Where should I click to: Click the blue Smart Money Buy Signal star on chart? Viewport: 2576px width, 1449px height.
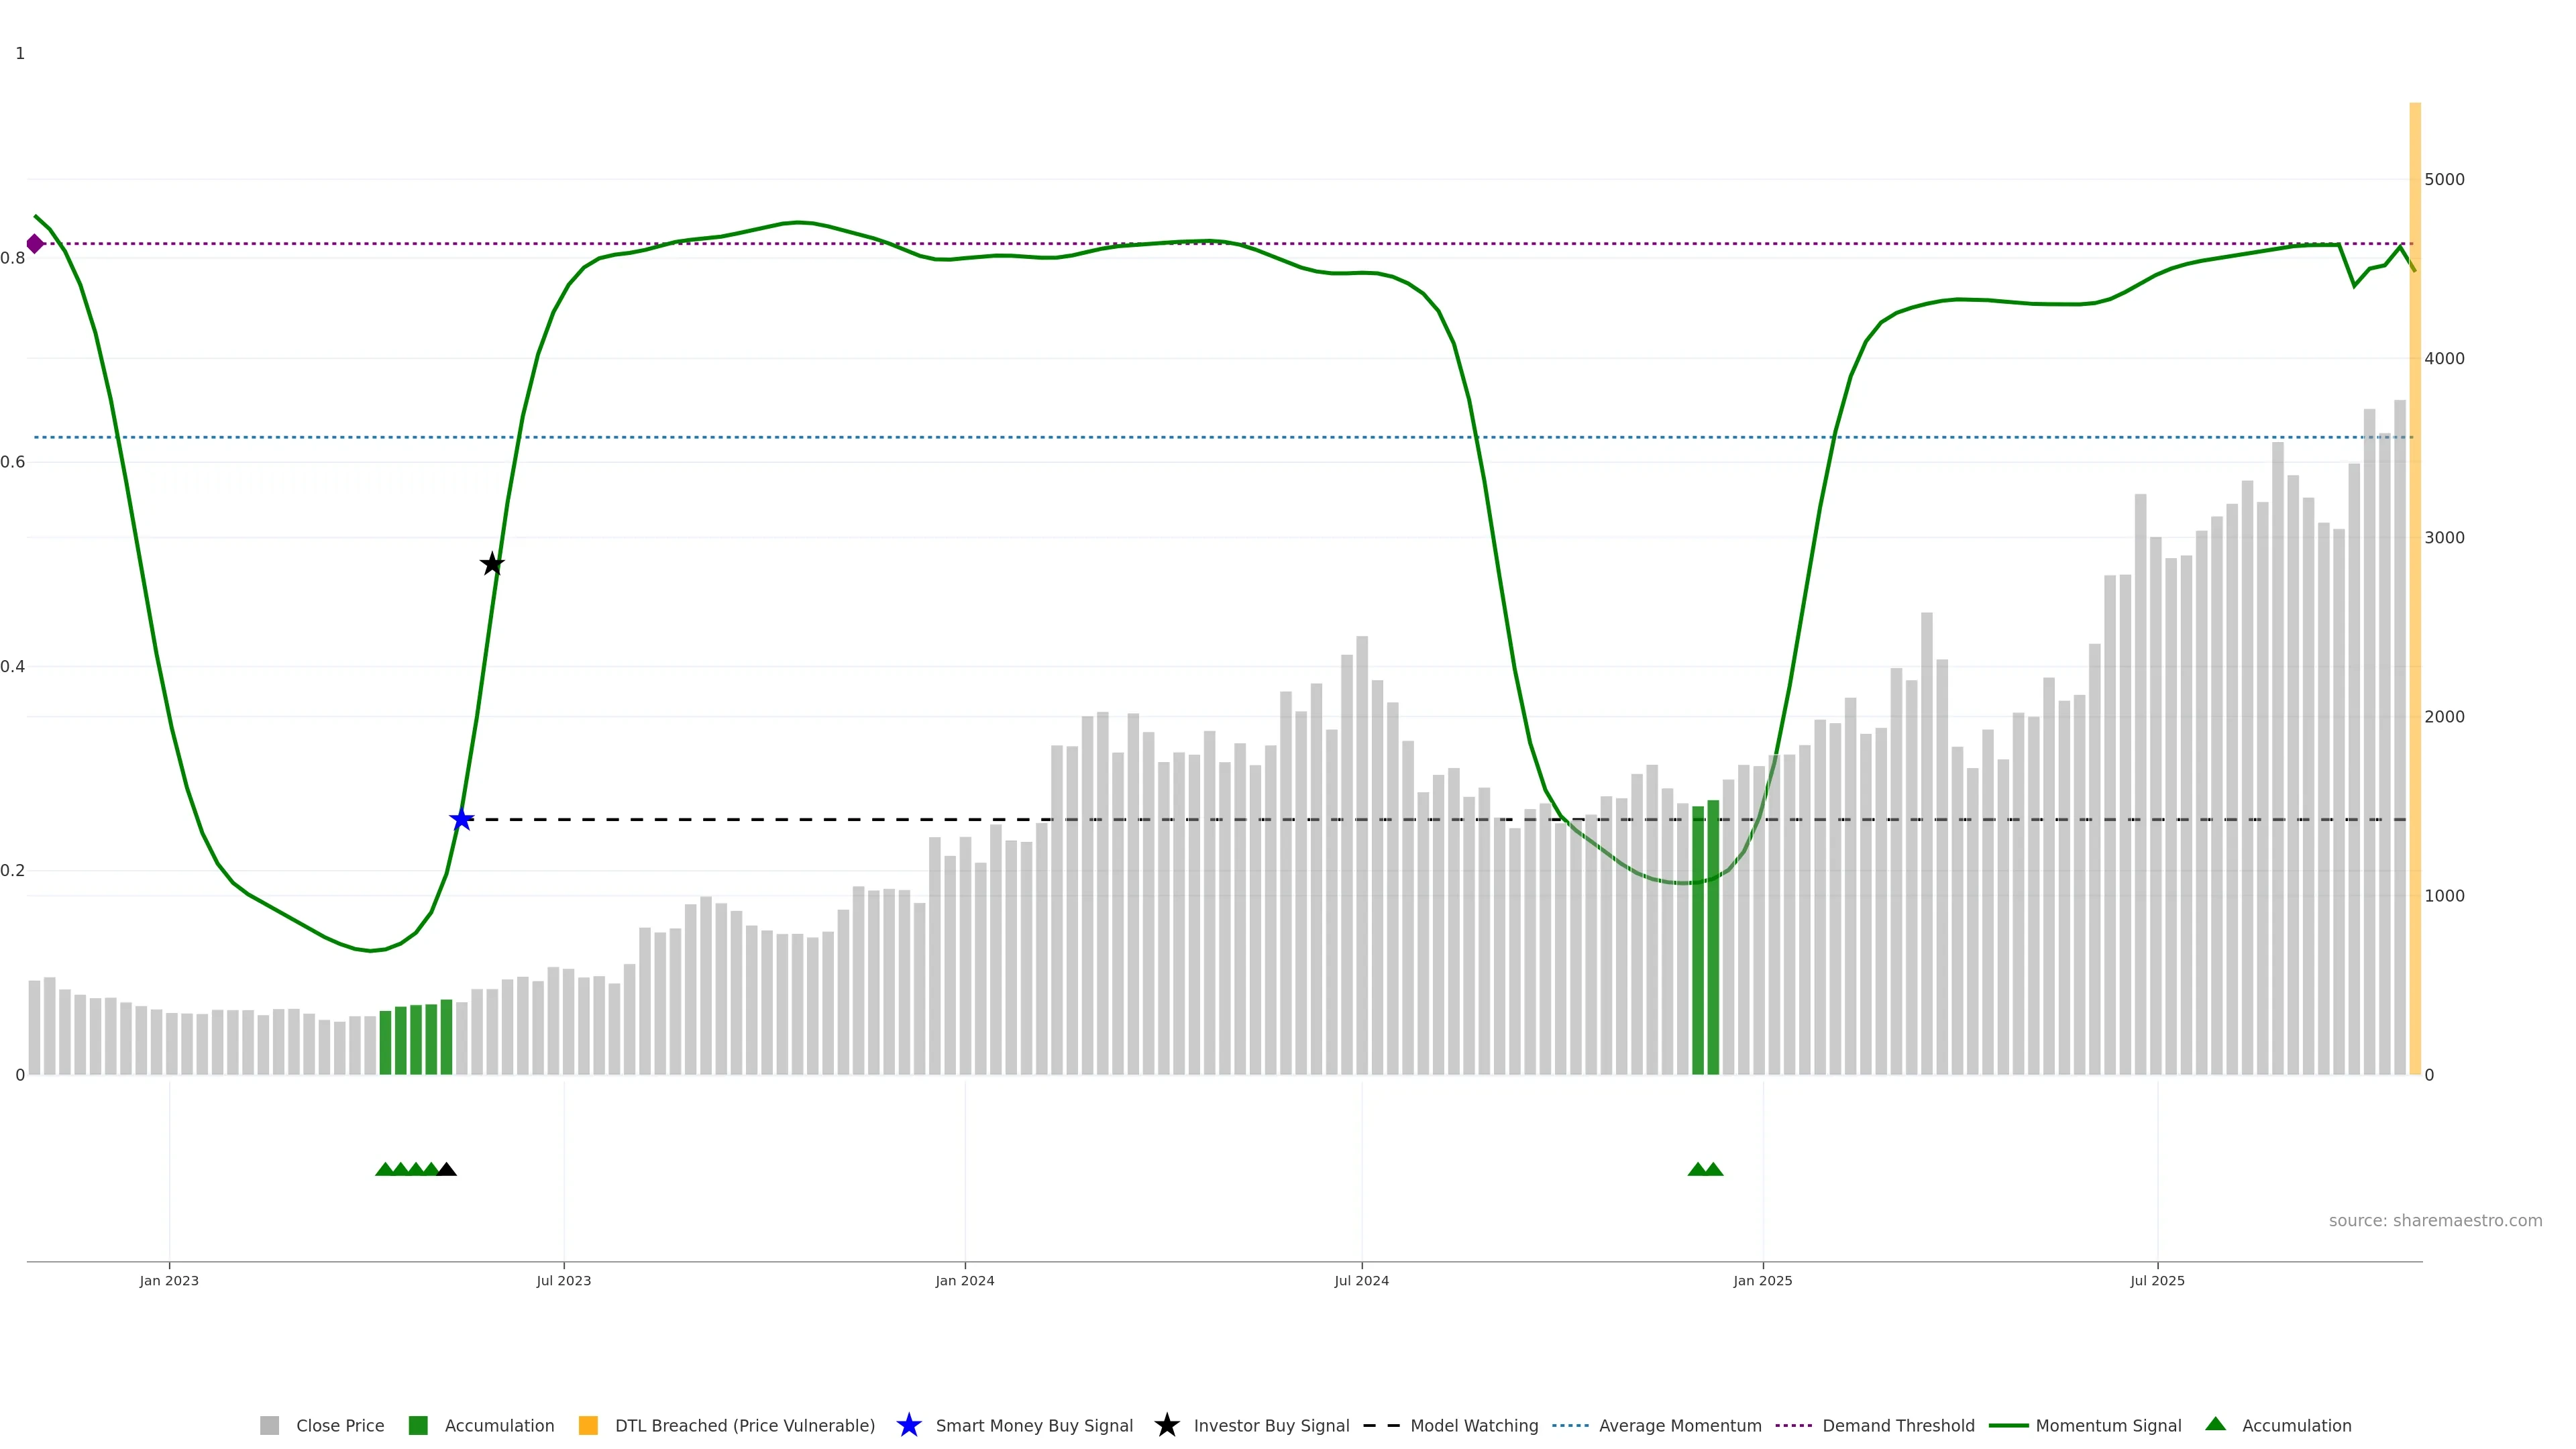tap(461, 820)
